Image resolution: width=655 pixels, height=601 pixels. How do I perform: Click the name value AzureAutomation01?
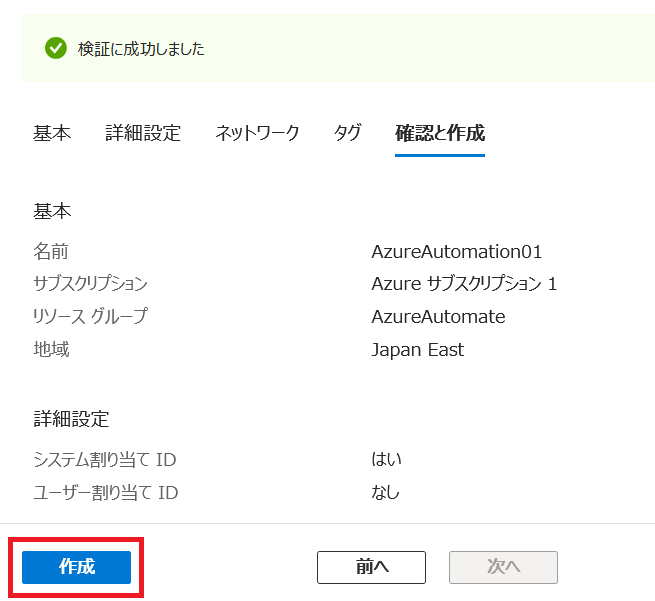[x=456, y=251]
